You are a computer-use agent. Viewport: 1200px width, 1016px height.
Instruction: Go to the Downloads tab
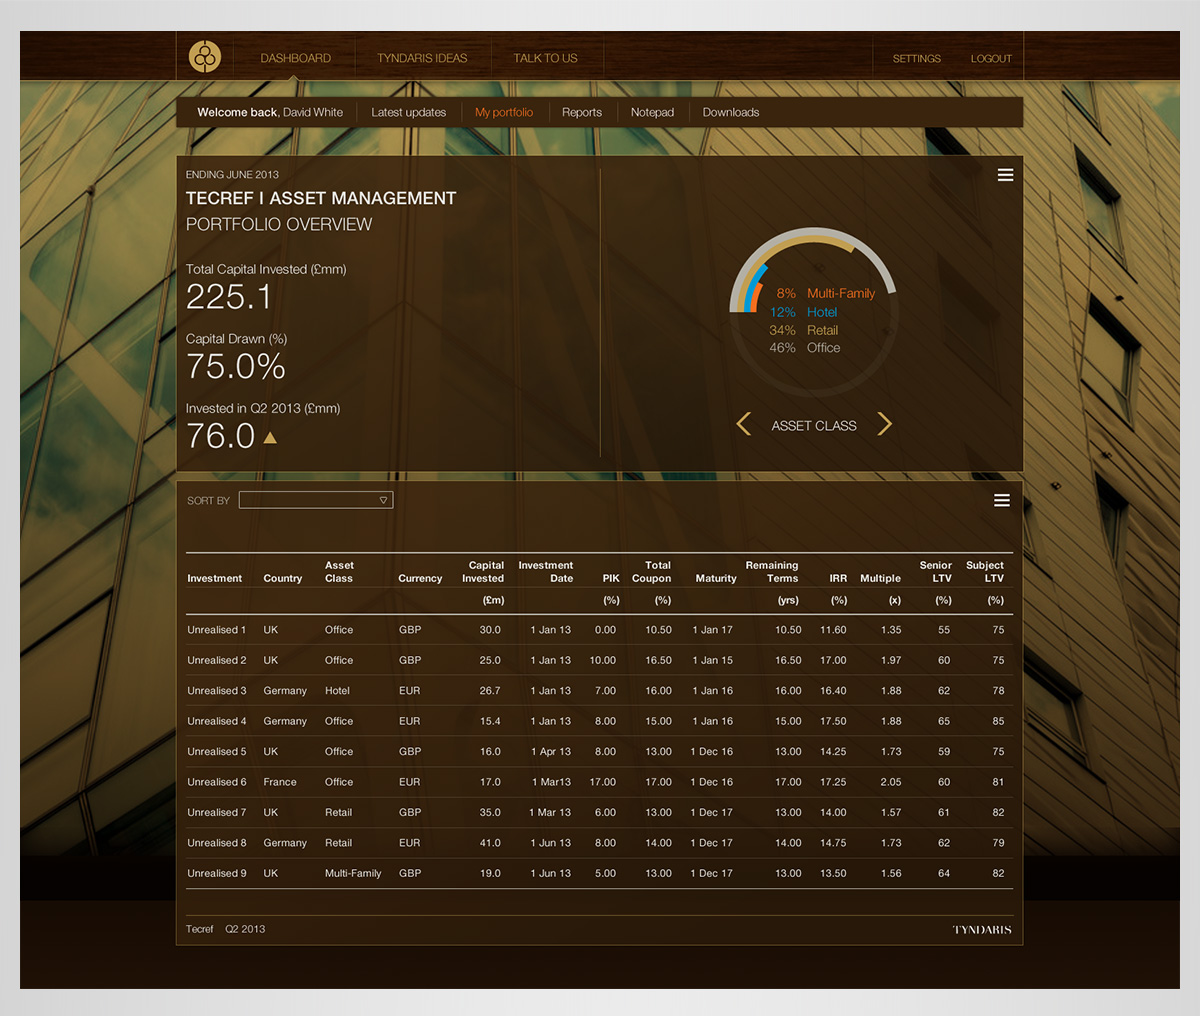[730, 112]
